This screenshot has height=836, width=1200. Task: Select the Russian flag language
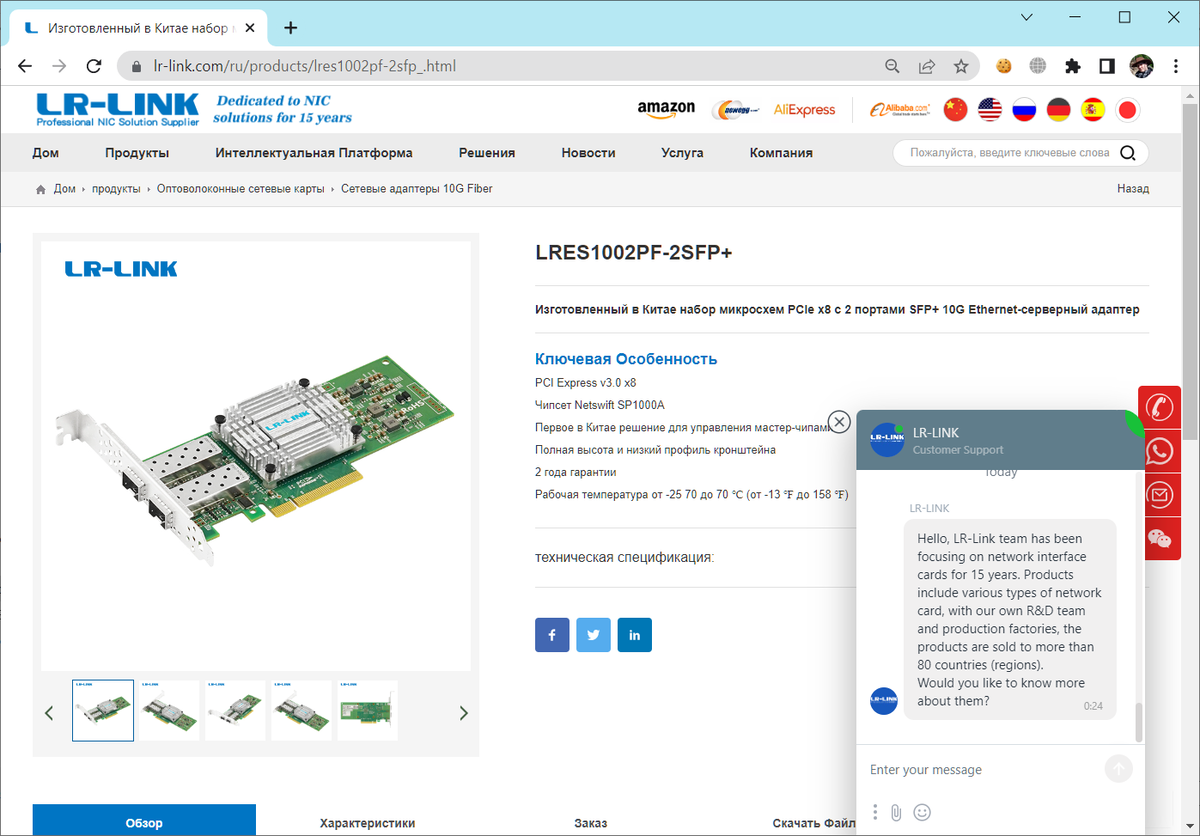tap(1024, 110)
